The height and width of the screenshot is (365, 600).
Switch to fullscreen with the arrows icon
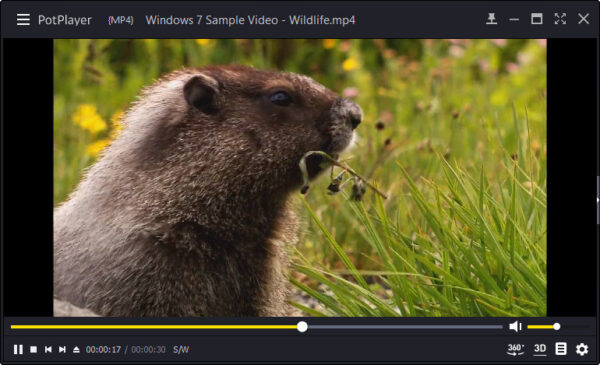[560, 18]
